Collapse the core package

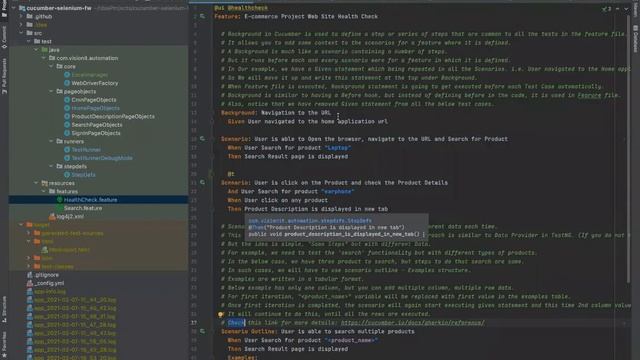pos(51,67)
